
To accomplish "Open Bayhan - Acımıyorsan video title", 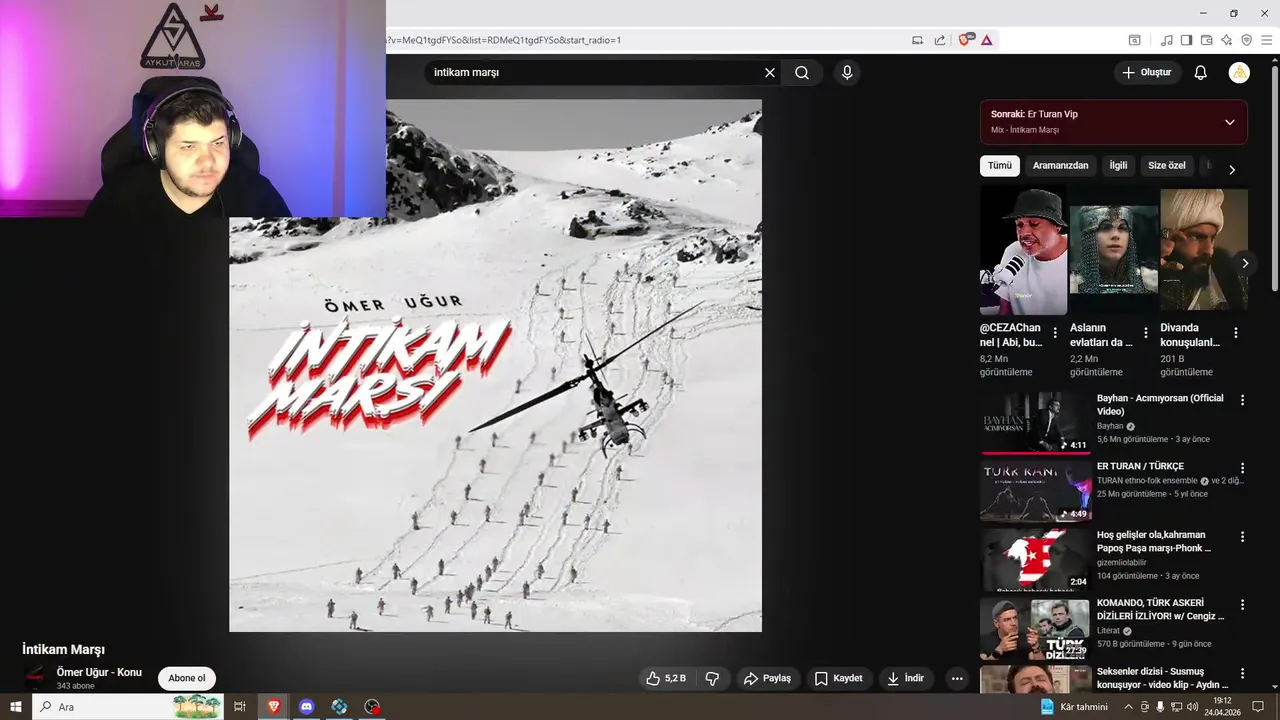I will point(1160,405).
